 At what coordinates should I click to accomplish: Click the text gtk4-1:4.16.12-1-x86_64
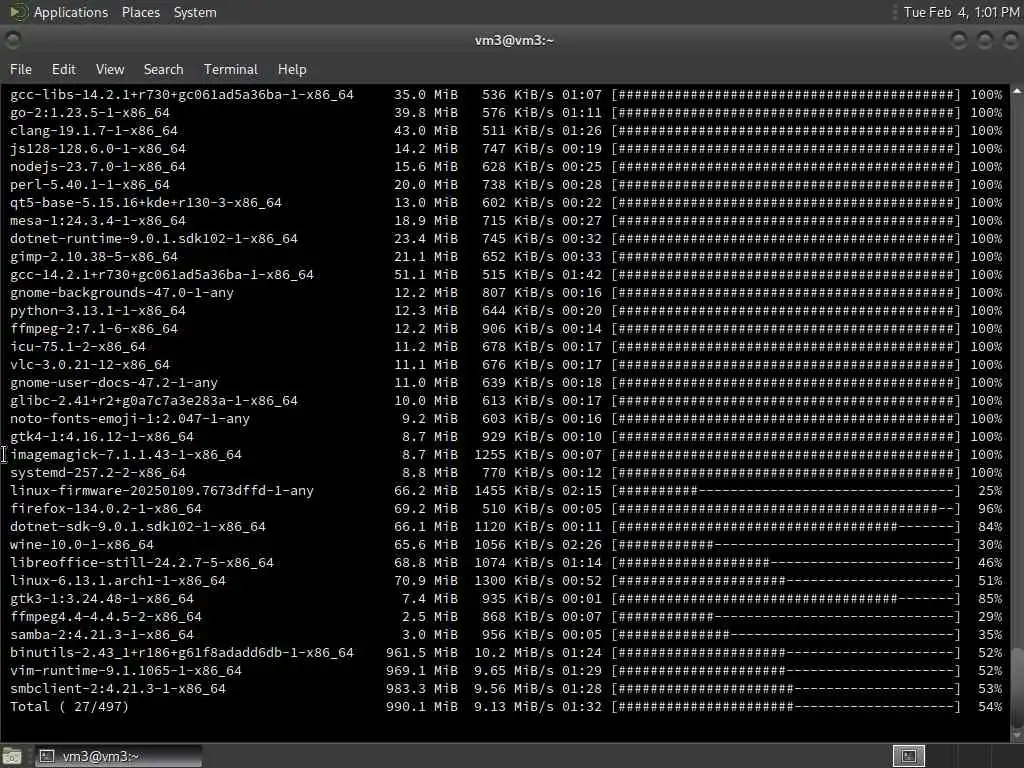[x=102, y=436]
